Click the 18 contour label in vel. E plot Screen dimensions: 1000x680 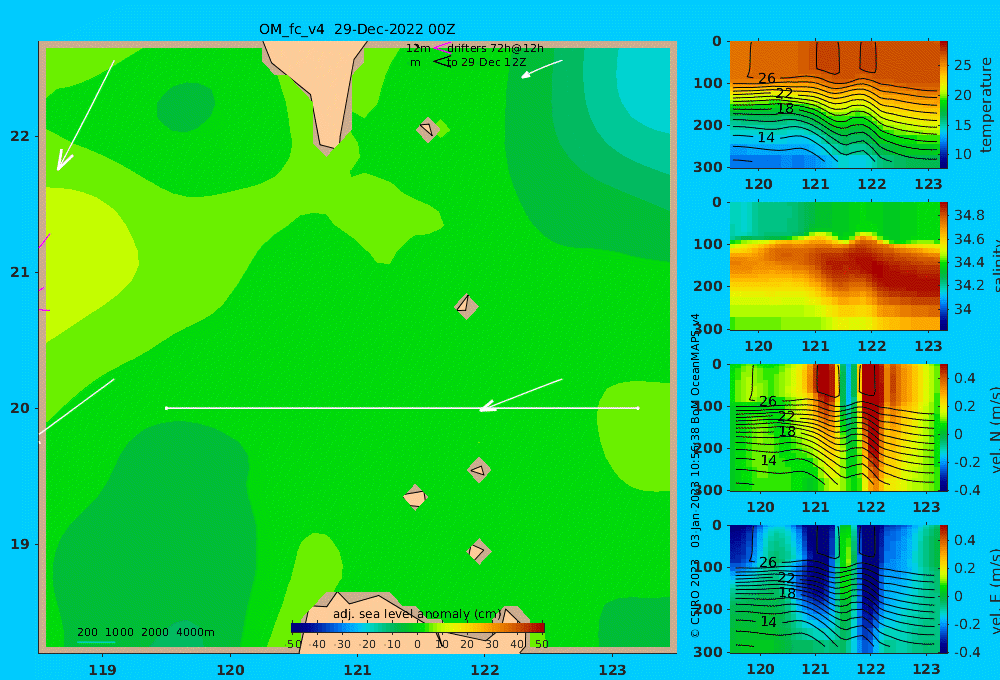(x=787, y=593)
